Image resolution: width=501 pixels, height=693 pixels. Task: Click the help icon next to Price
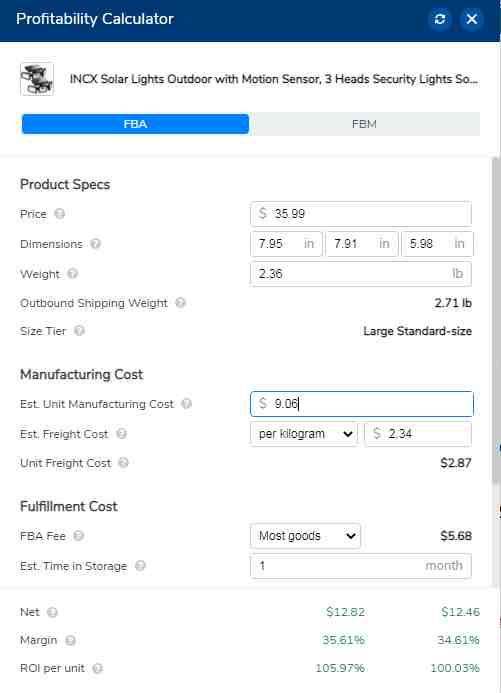[60, 214]
